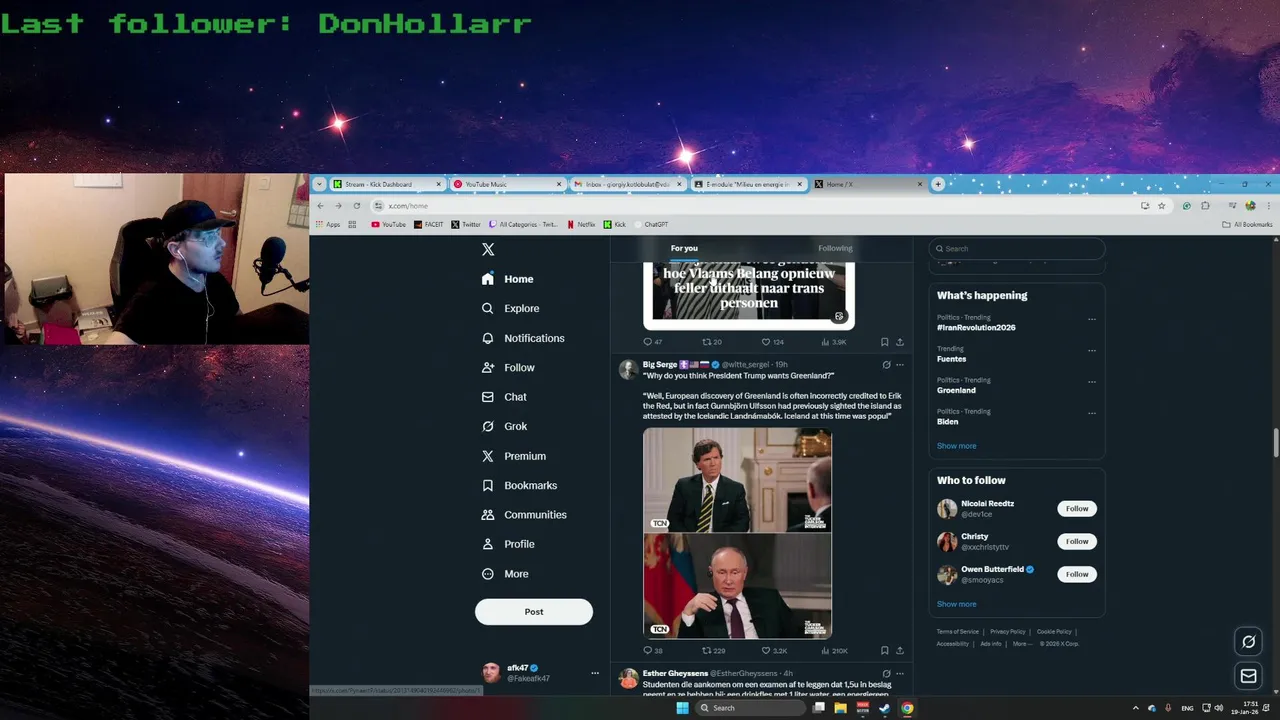Switch to the For you tab
This screenshot has height=720, width=1280.
pos(684,249)
